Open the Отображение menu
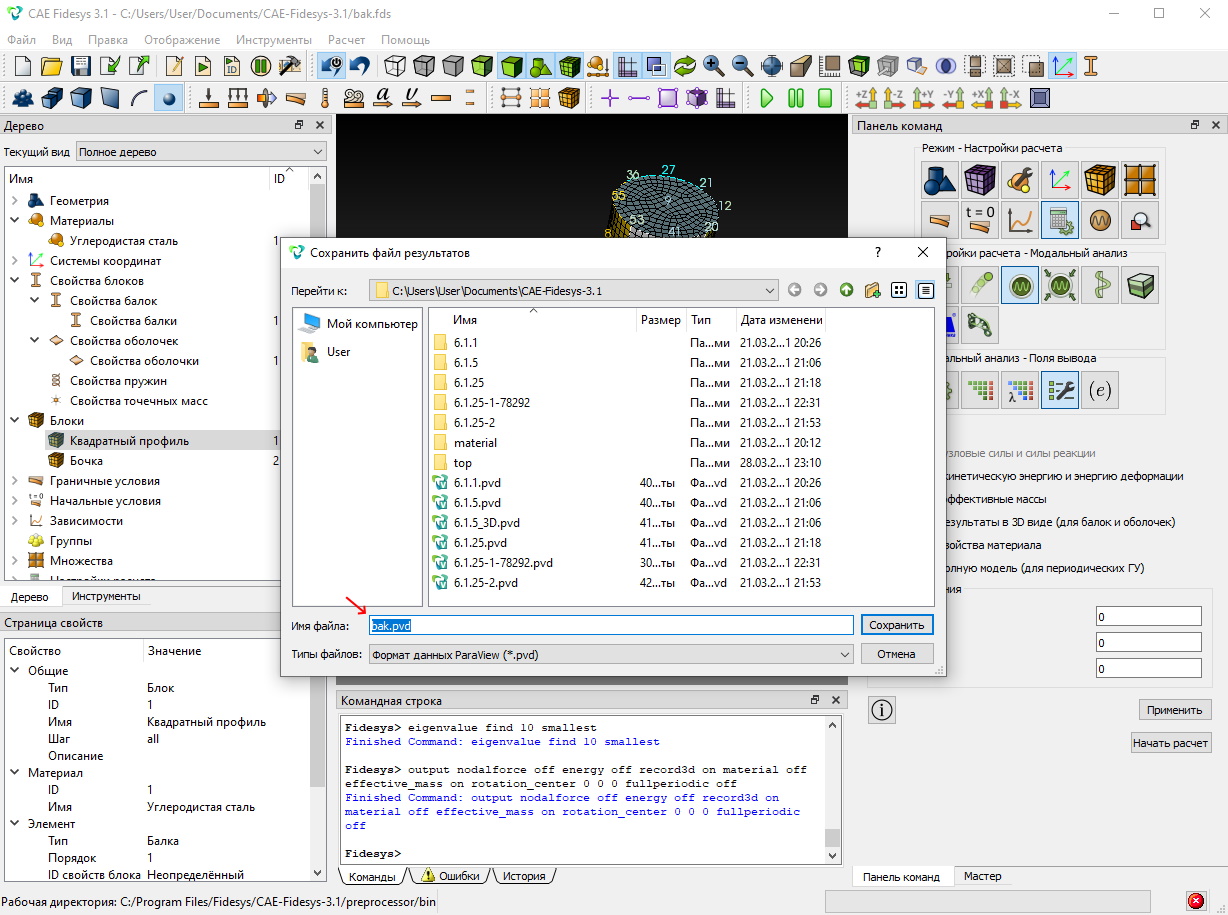 (x=182, y=40)
